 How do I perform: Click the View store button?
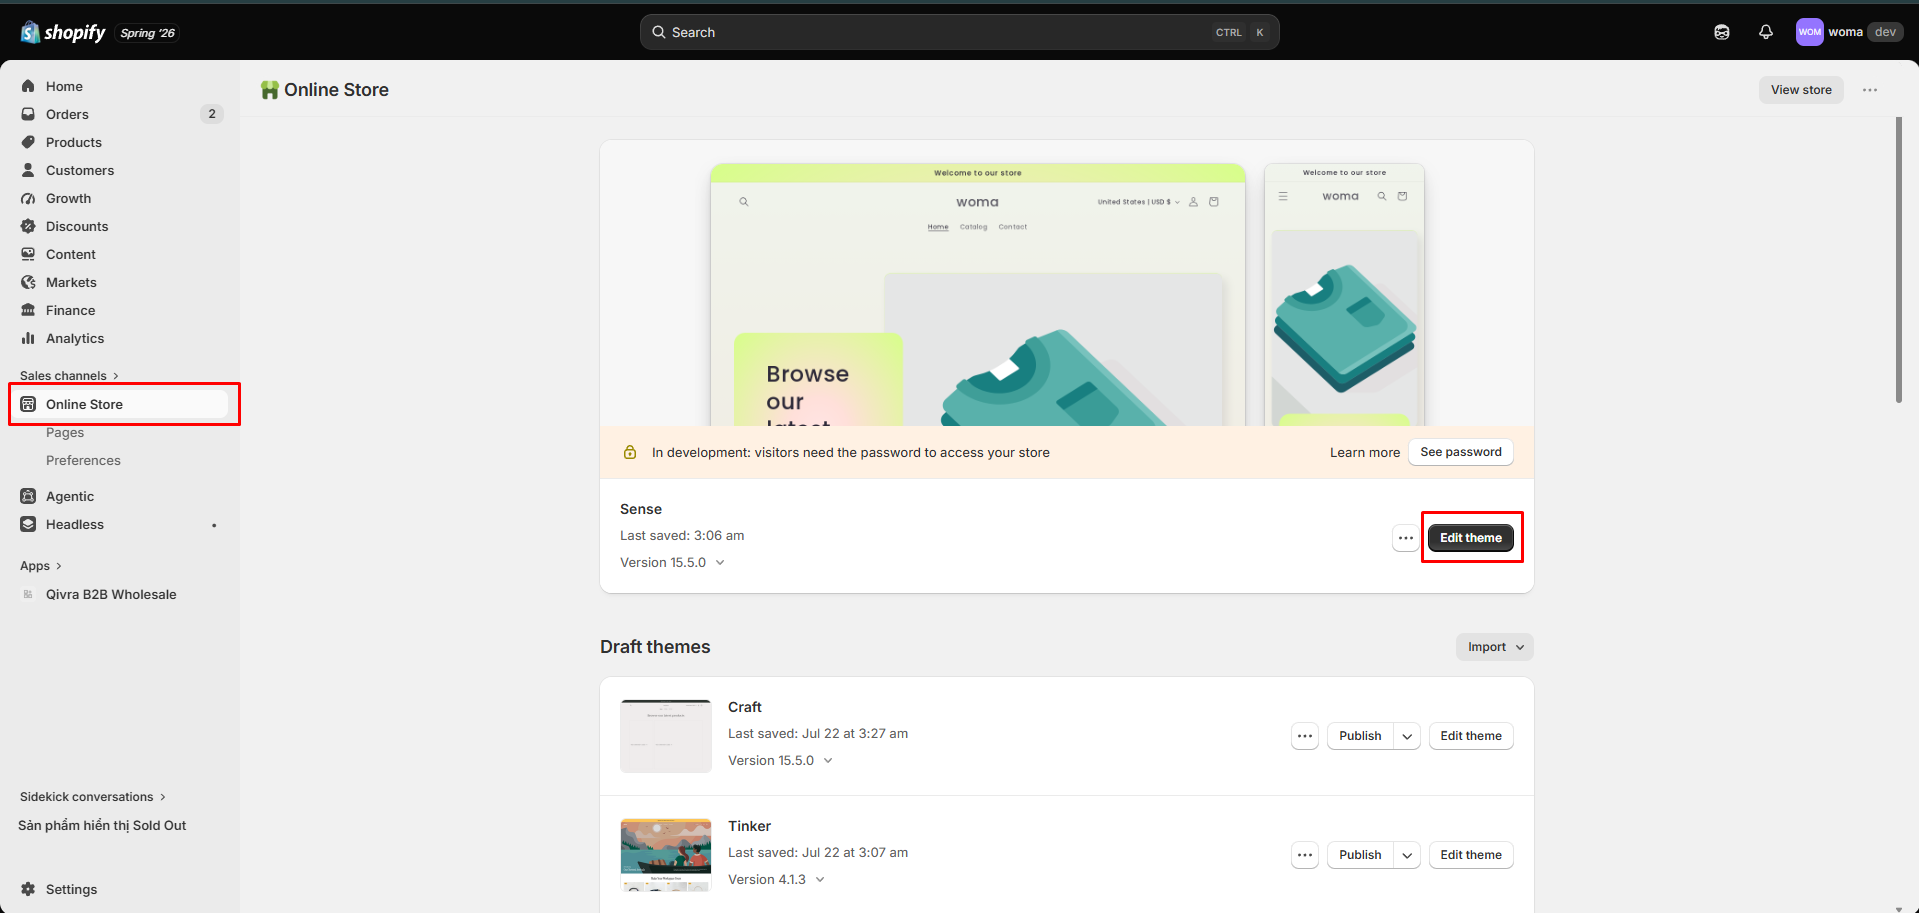pyautogui.click(x=1801, y=90)
